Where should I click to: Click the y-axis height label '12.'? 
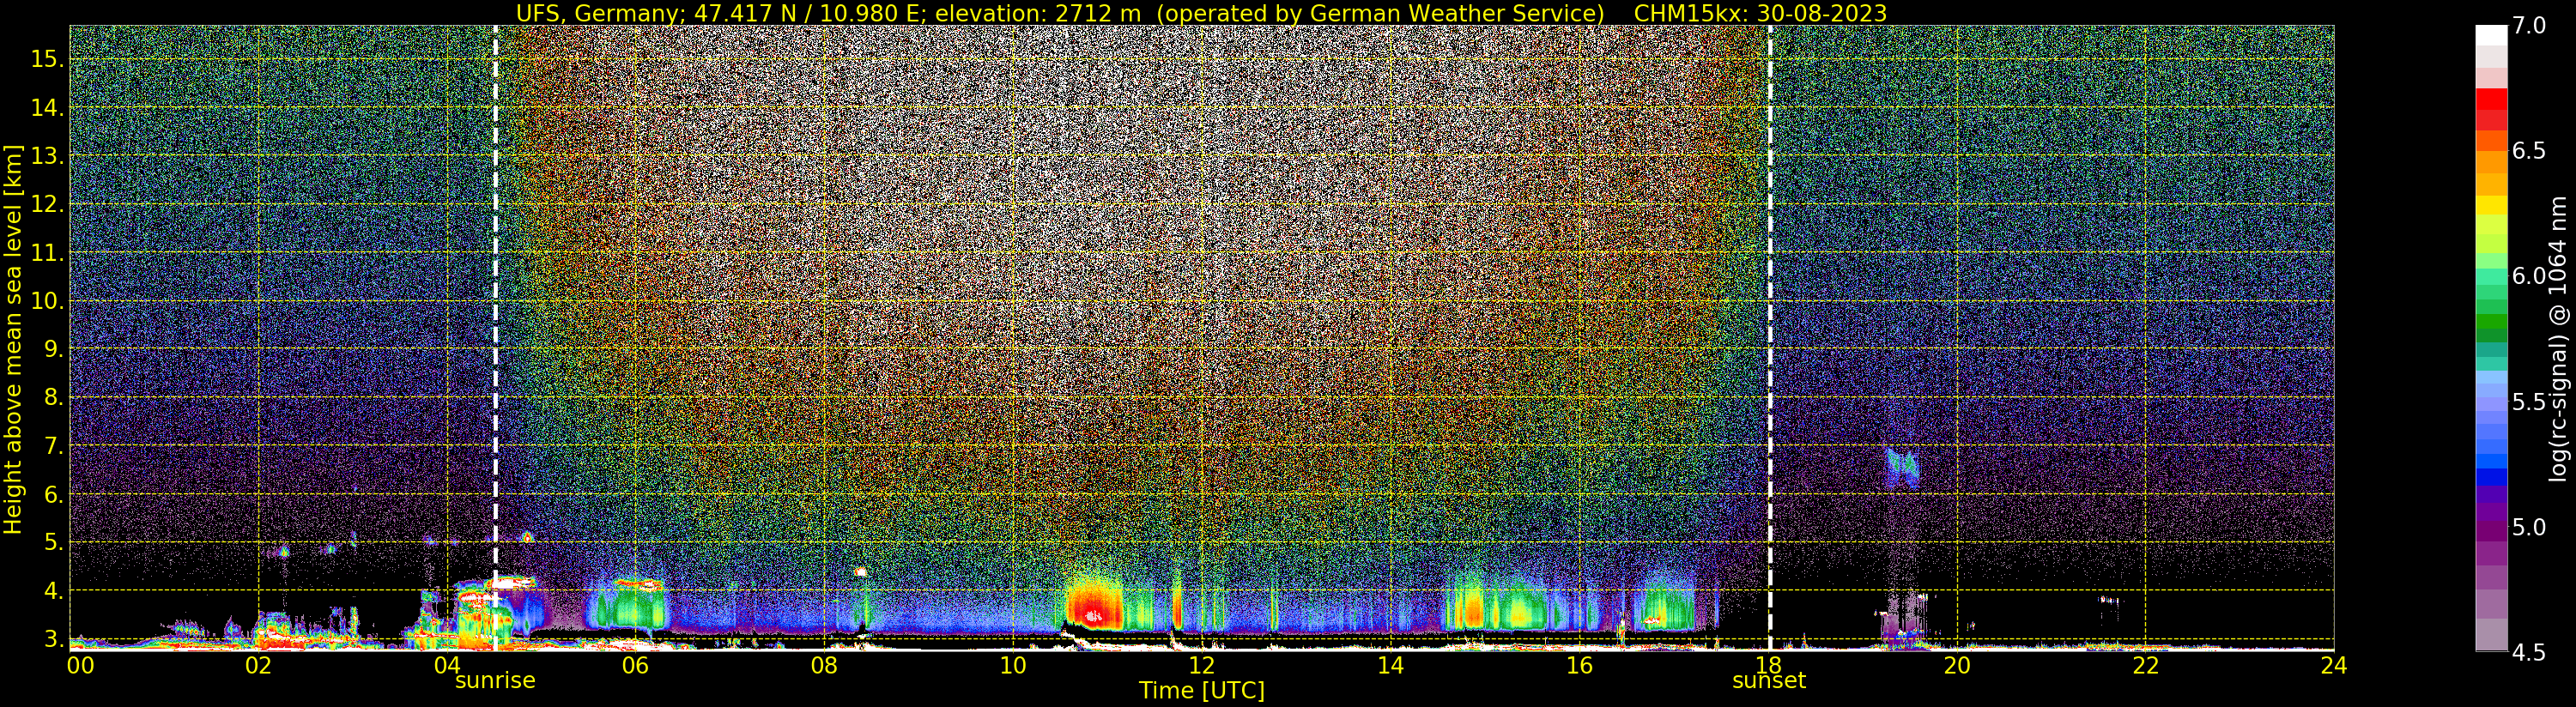tap(47, 204)
